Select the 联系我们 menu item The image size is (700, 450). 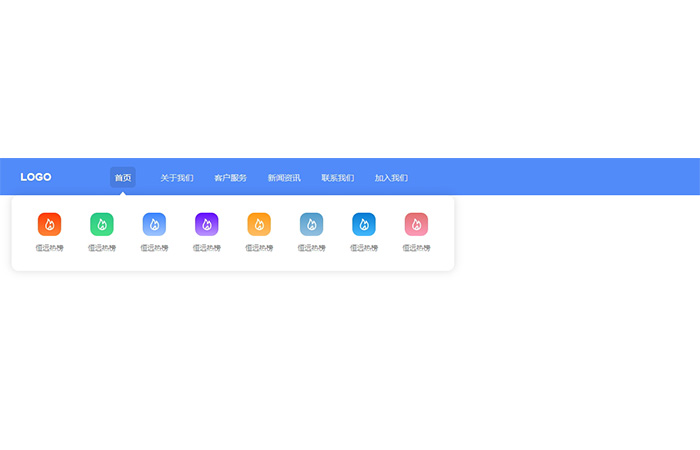click(338, 178)
